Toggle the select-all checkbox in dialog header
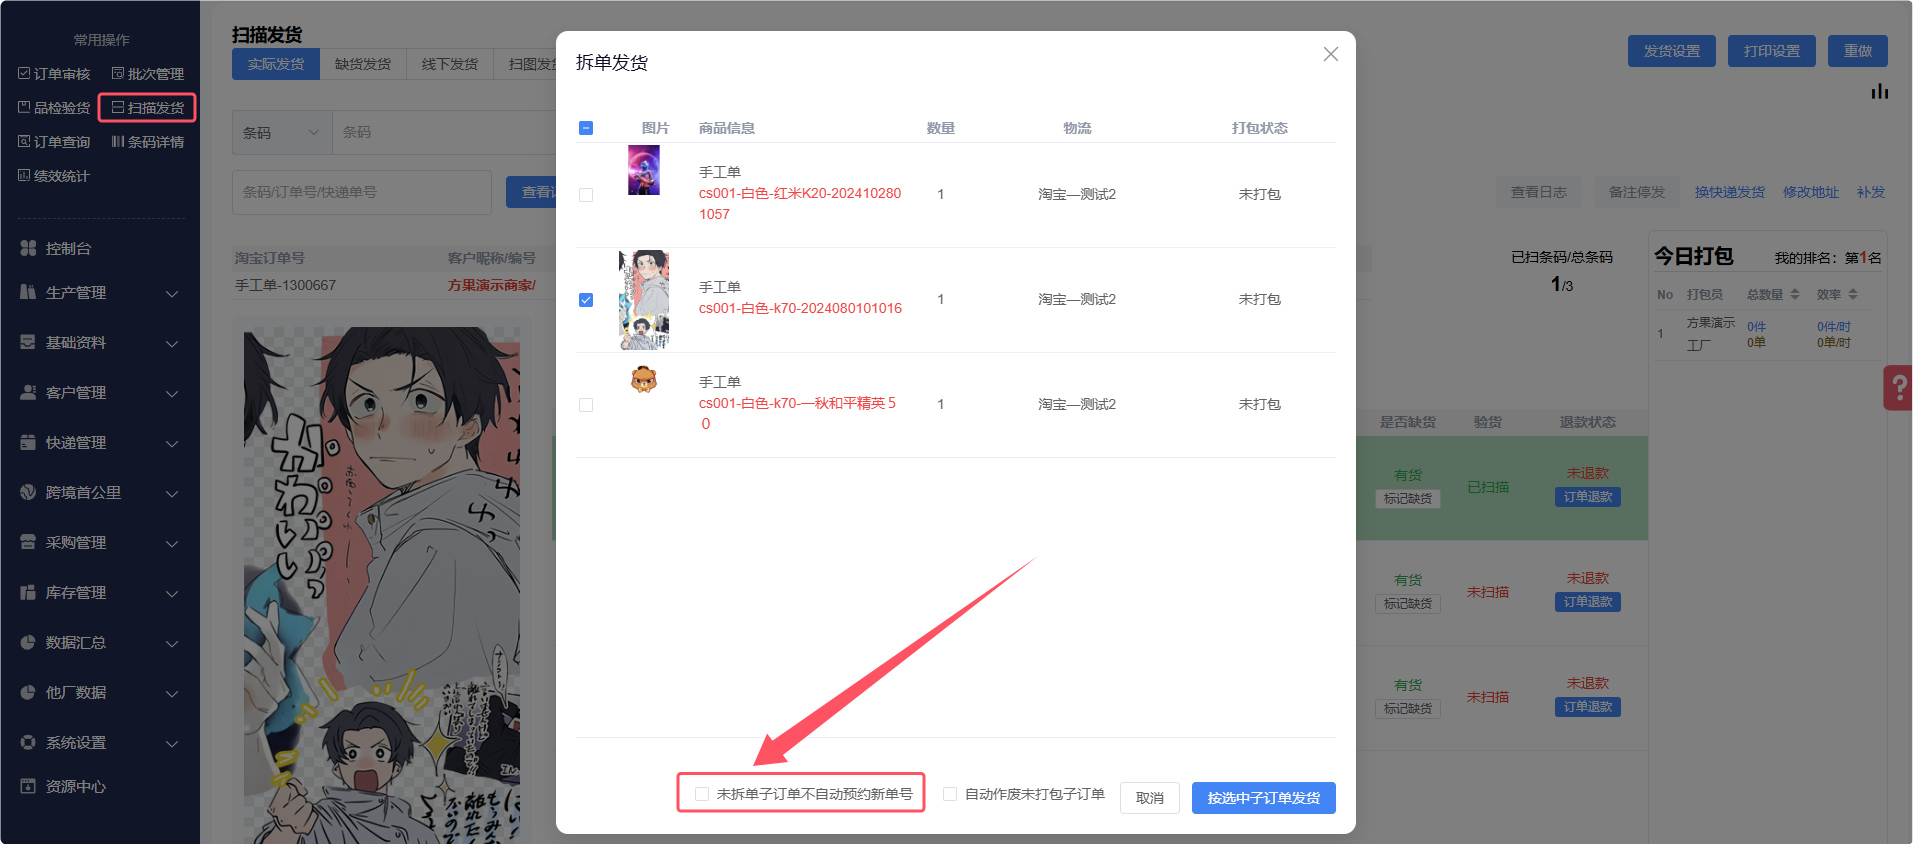 (x=586, y=128)
